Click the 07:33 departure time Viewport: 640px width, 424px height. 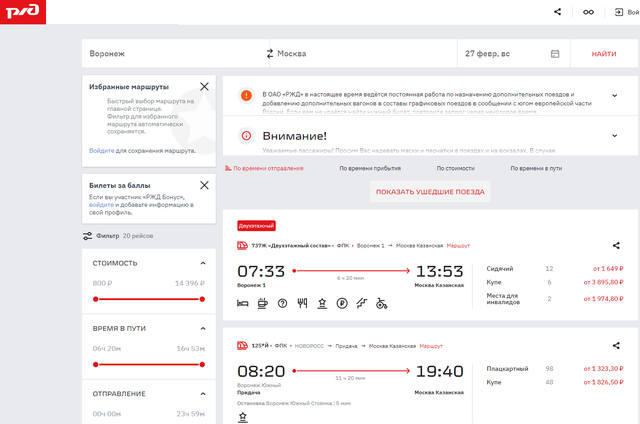261,271
